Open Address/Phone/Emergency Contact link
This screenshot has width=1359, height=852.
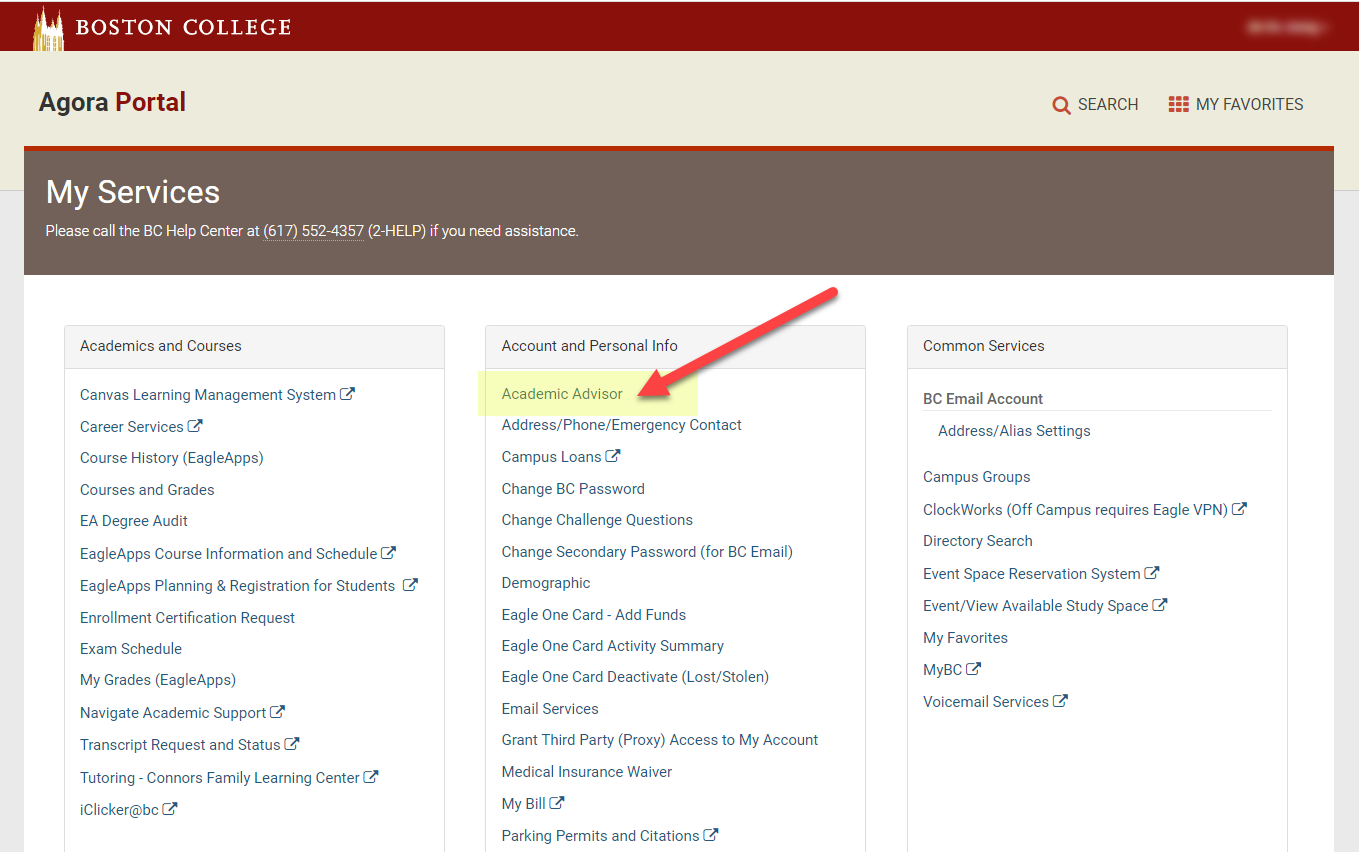pos(622,425)
